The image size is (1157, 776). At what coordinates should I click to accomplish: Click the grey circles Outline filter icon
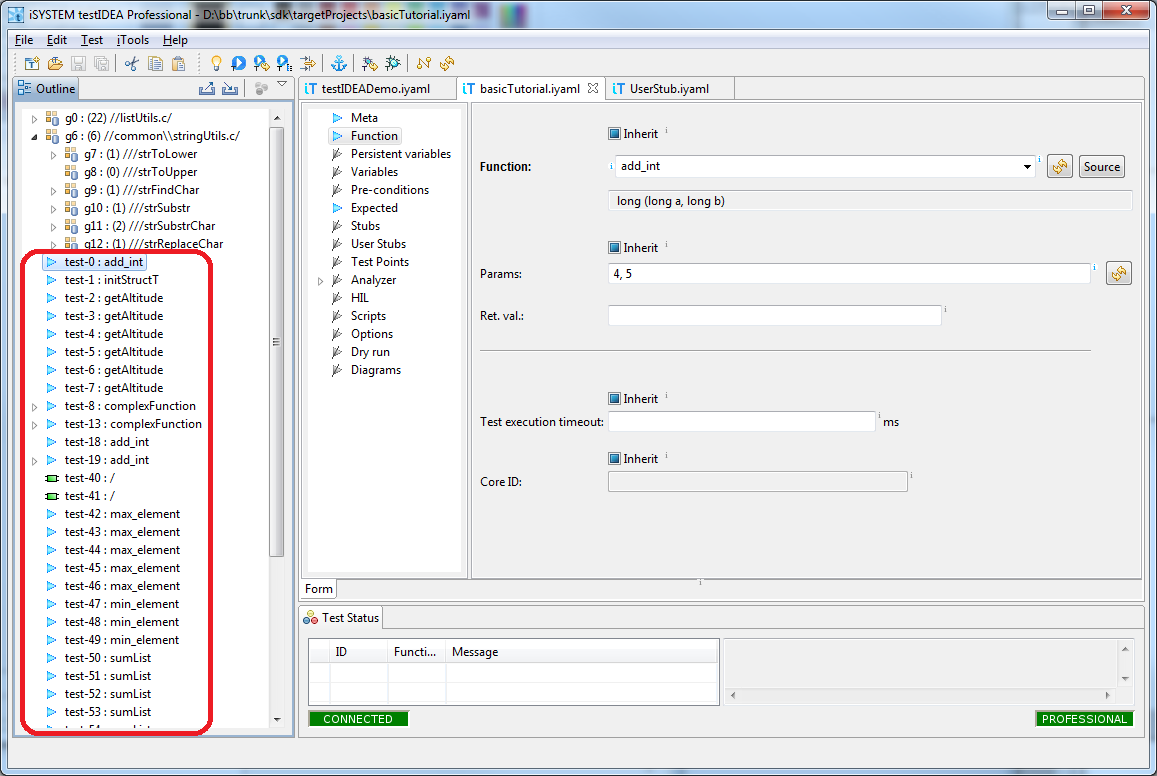261,89
